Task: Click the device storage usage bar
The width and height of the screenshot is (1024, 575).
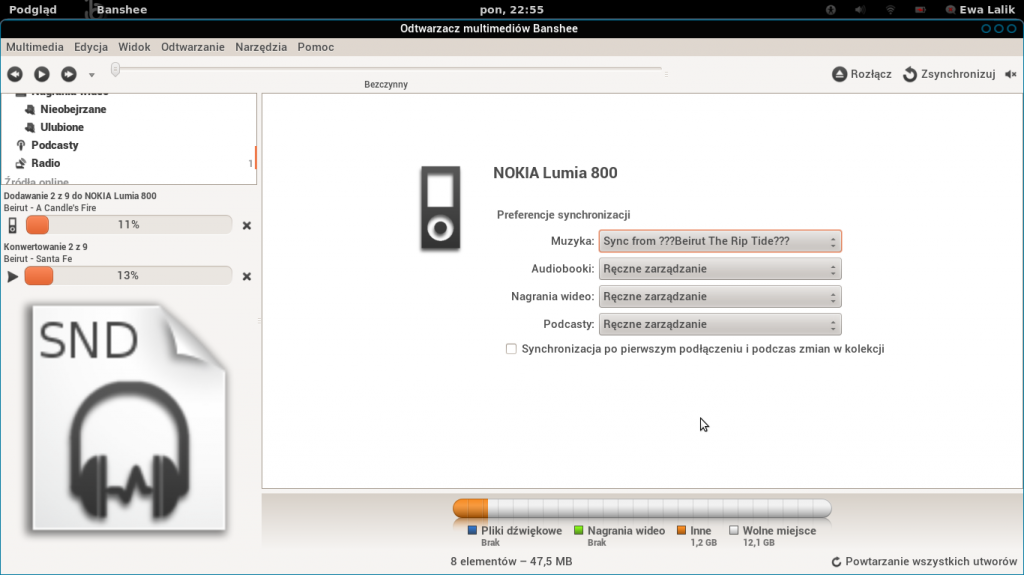Action: [642, 508]
